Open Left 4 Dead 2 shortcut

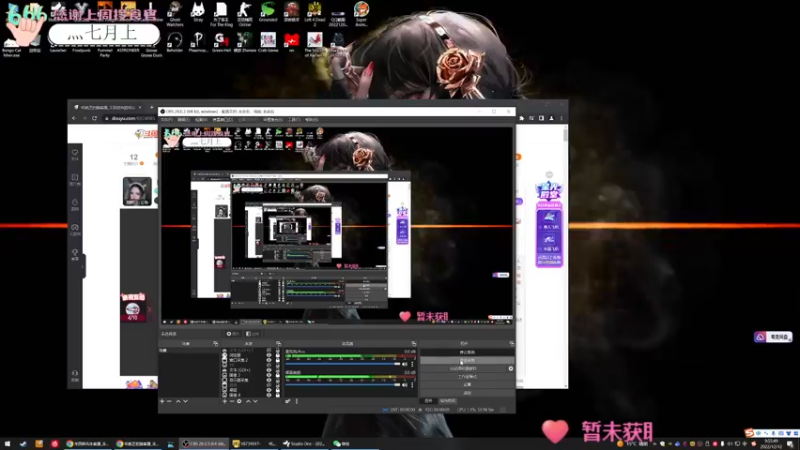[314, 14]
